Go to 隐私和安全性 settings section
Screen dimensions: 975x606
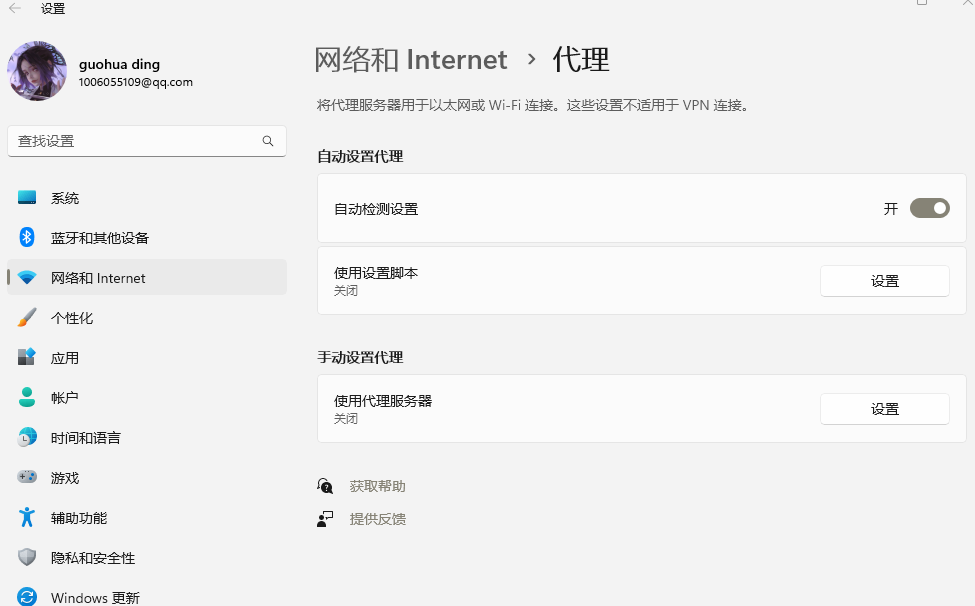tap(93, 558)
